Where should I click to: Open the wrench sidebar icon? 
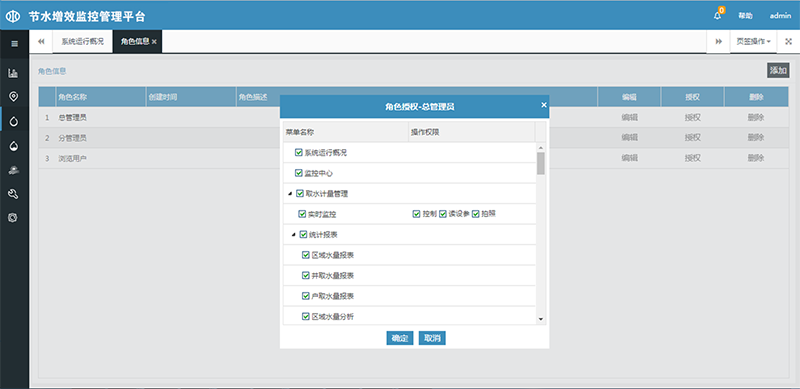coord(13,194)
